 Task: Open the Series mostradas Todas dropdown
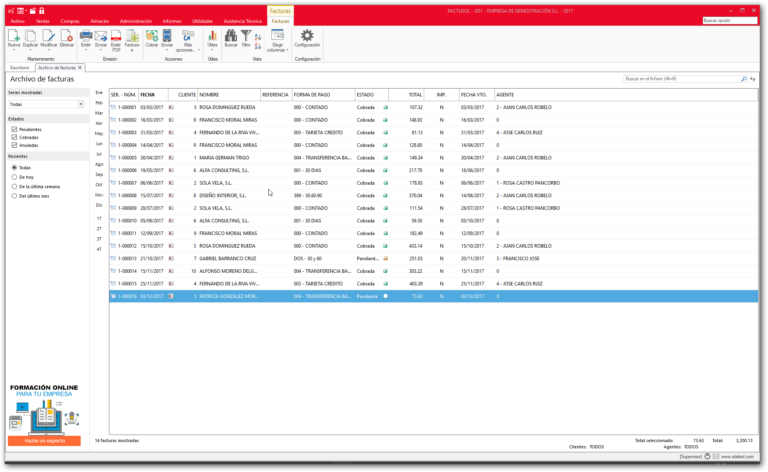coord(46,104)
